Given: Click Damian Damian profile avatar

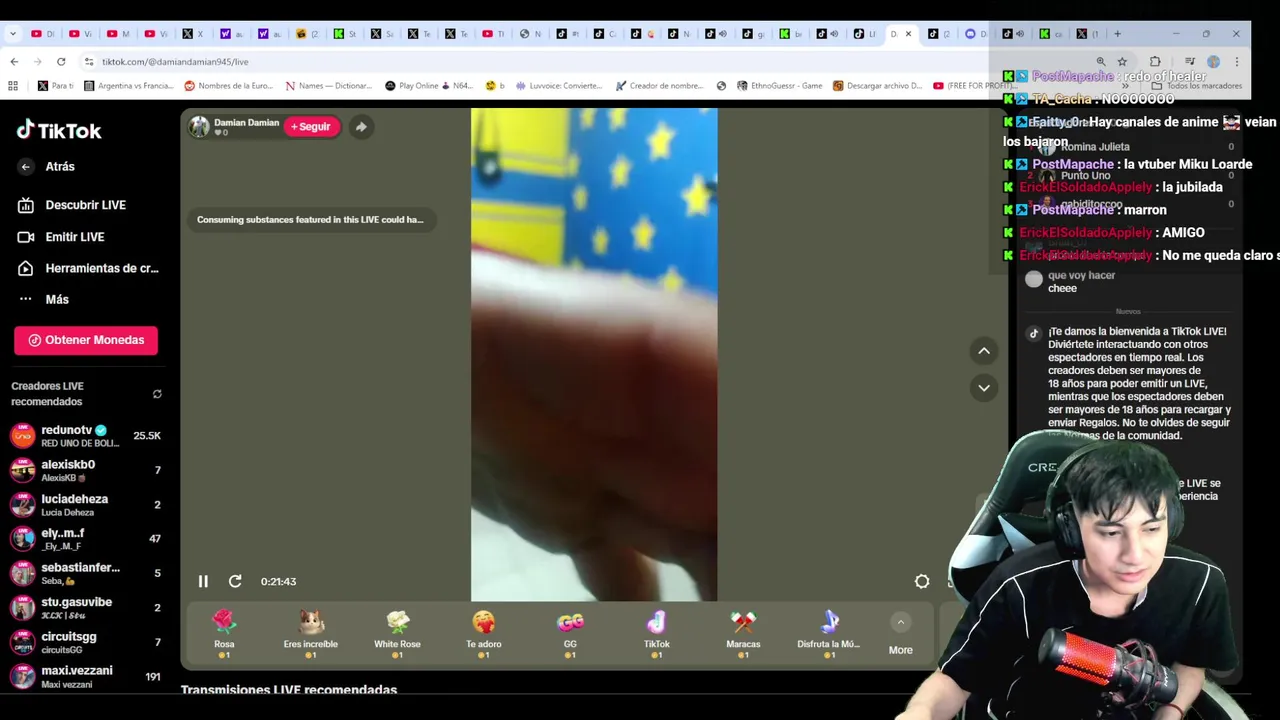Looking at the screenshot, I should click(199, 126).
